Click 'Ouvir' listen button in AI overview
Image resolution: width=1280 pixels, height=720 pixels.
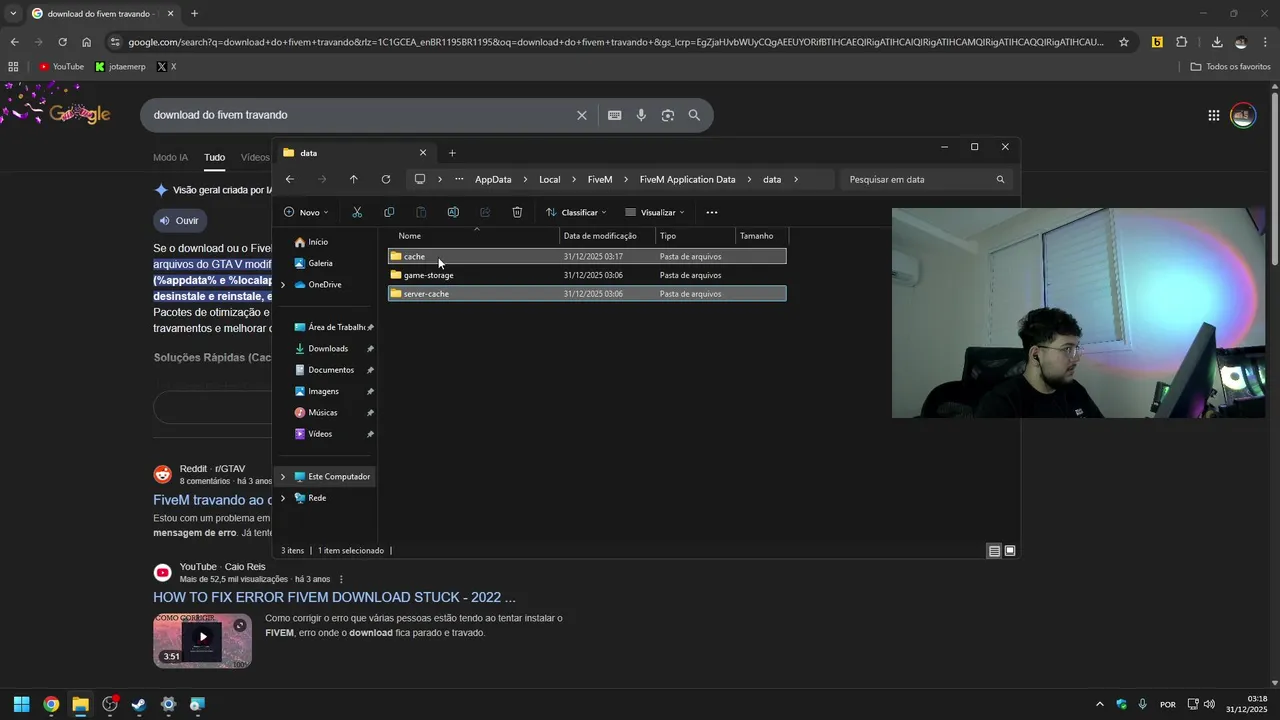click(x=180, y=221)
